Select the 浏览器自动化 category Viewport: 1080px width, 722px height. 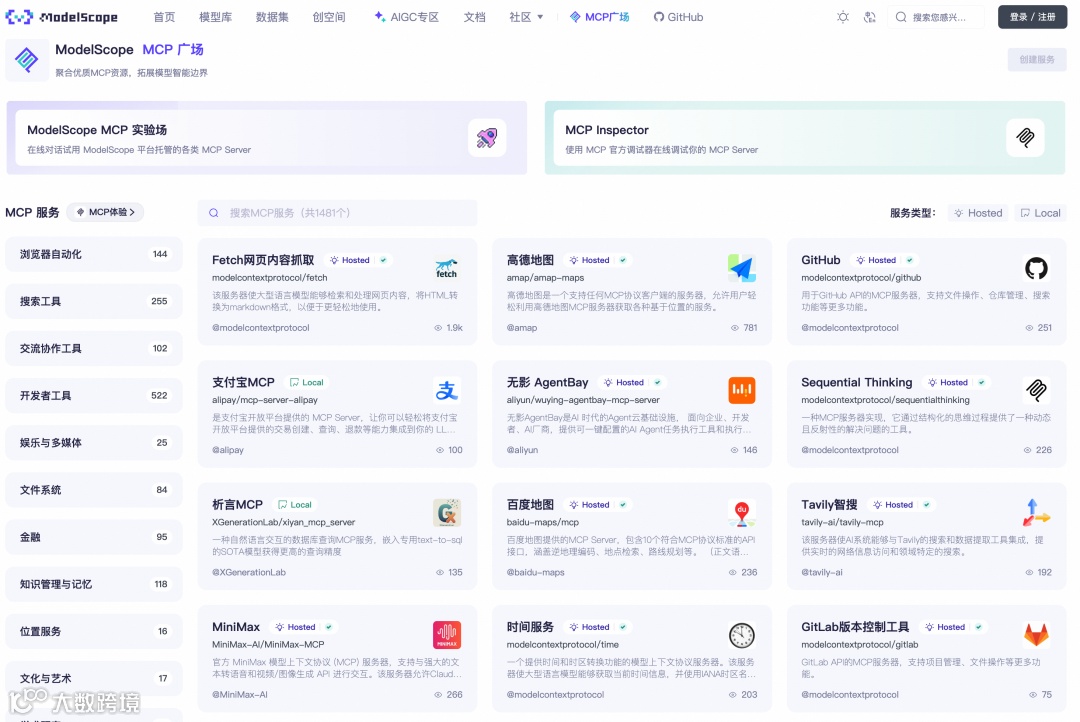tap(94, 254)
